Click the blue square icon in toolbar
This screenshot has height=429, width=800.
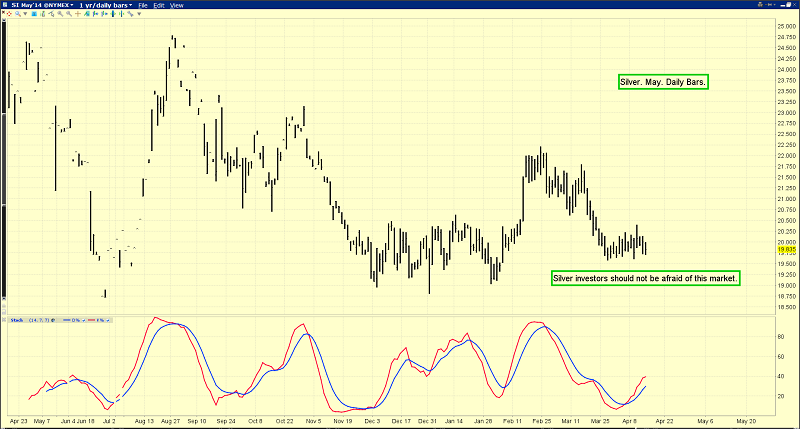(34, 13)
